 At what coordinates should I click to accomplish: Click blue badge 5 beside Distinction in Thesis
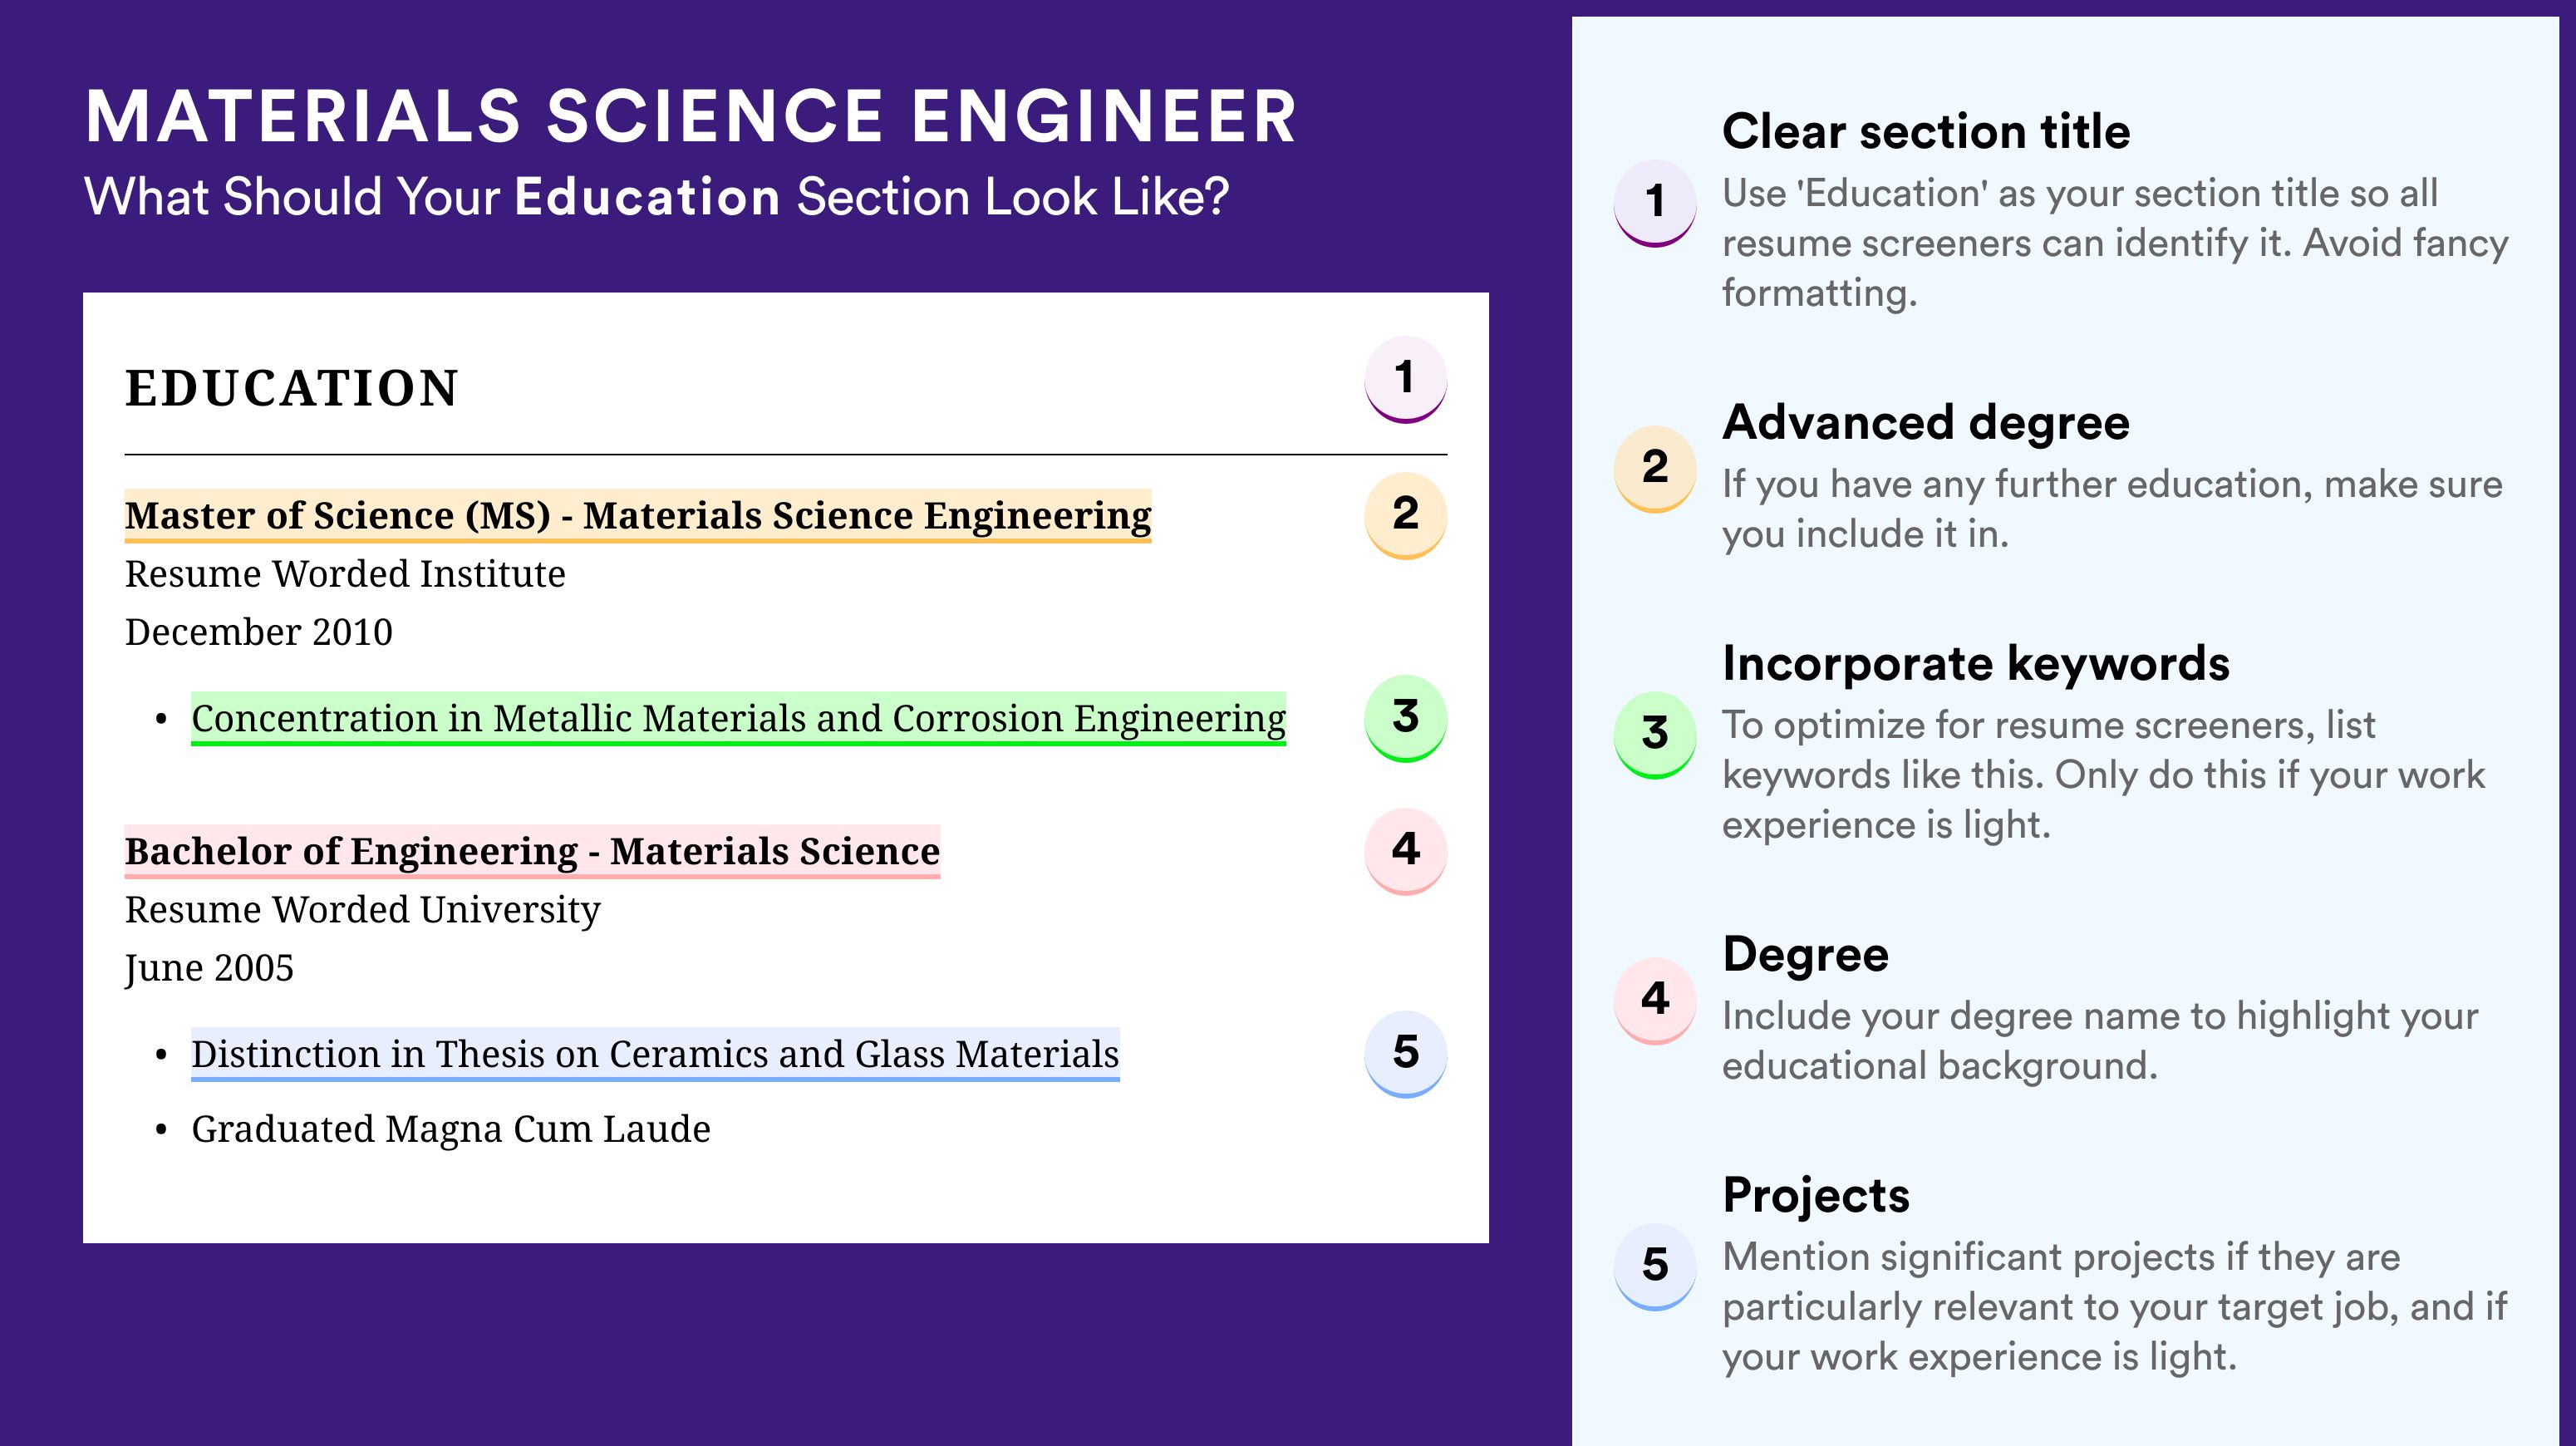[x=1405, y=1054]
